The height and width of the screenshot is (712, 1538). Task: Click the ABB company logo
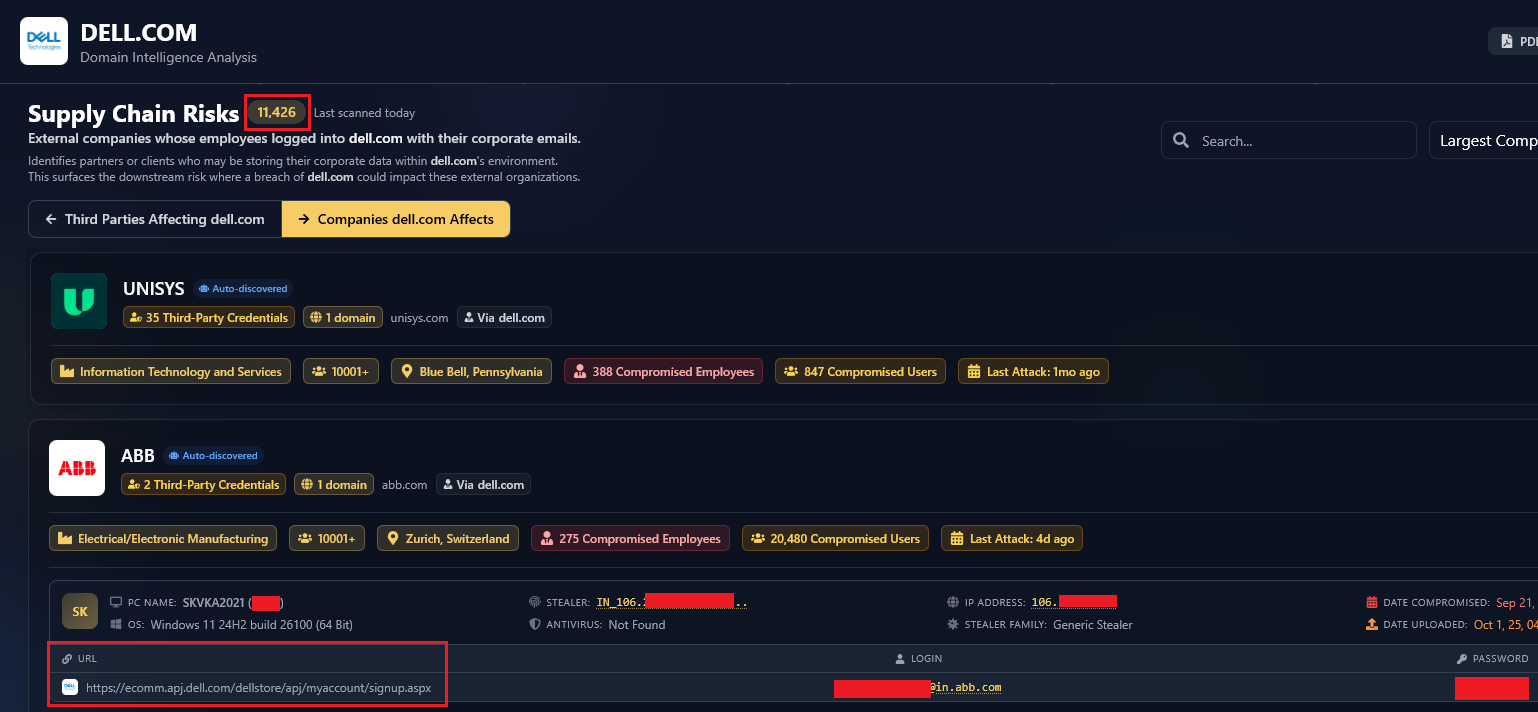(77, 468)
